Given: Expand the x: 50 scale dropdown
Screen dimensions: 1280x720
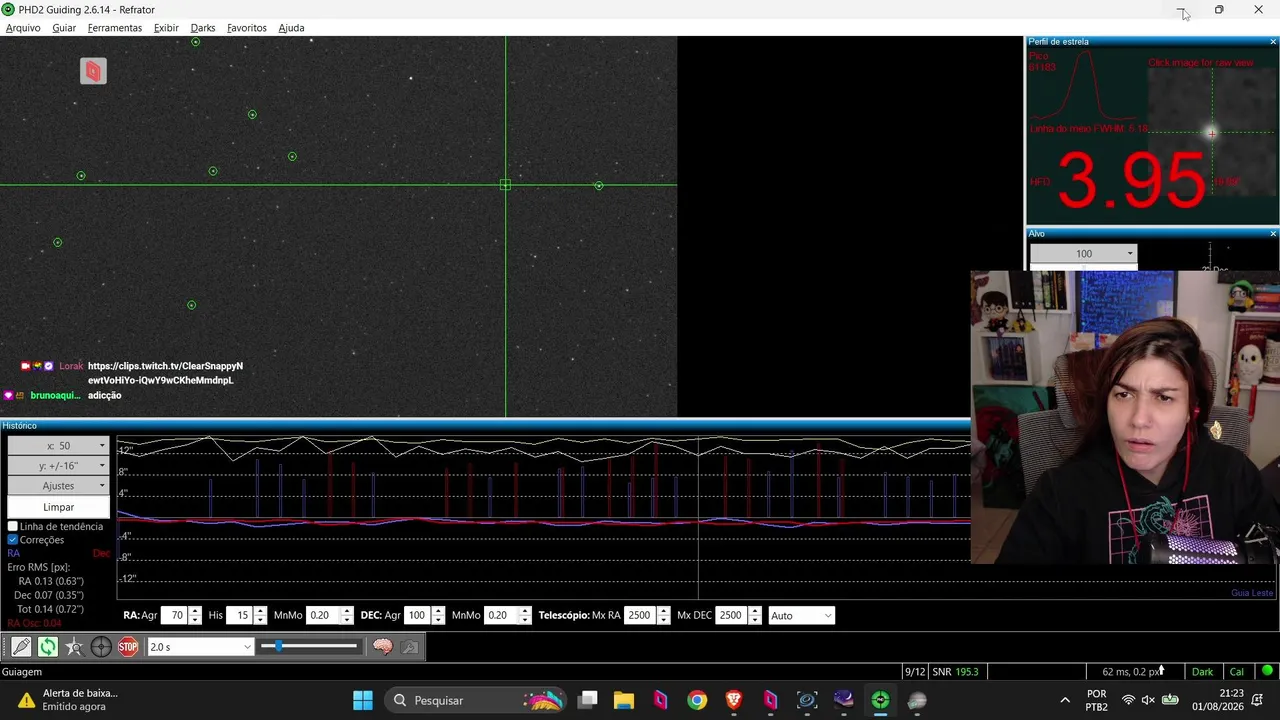Looking at the screenshot, I should point(58,446).
